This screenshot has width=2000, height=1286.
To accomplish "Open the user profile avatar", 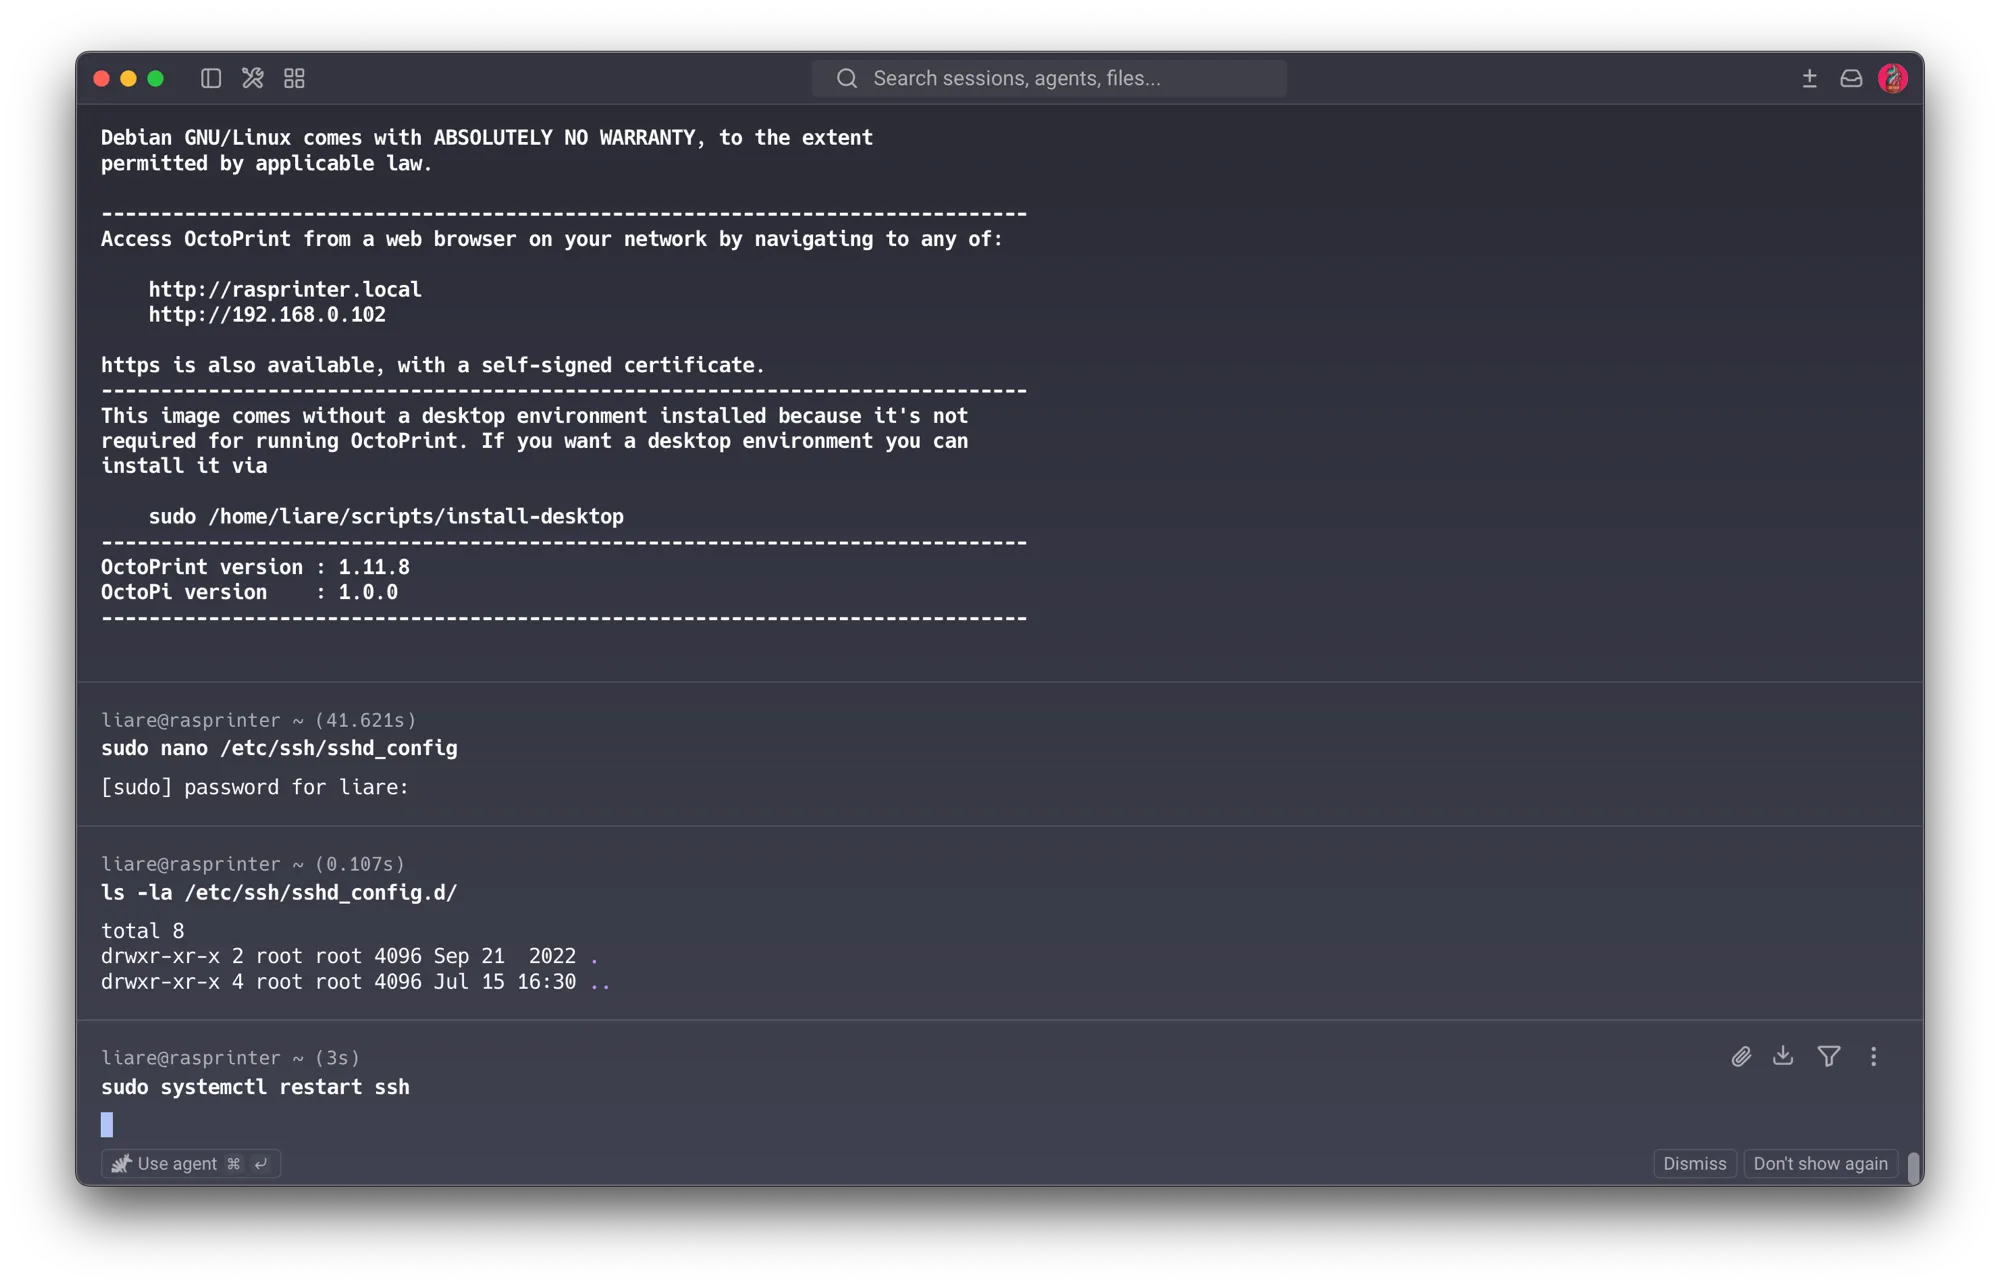I will coord(1893,78).
